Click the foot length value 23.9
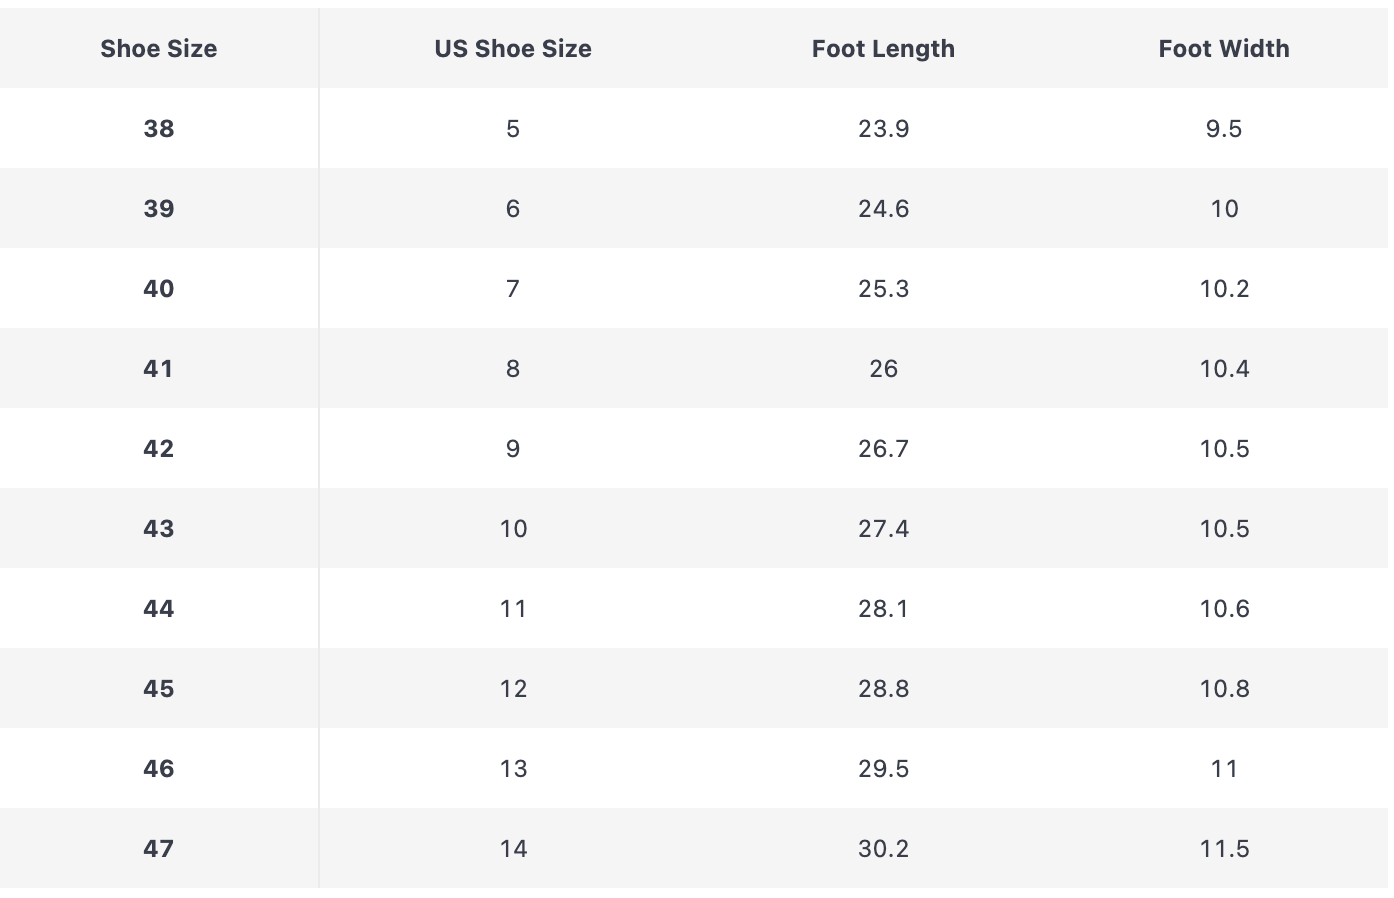1394x898 pixels. click(883, 128)
